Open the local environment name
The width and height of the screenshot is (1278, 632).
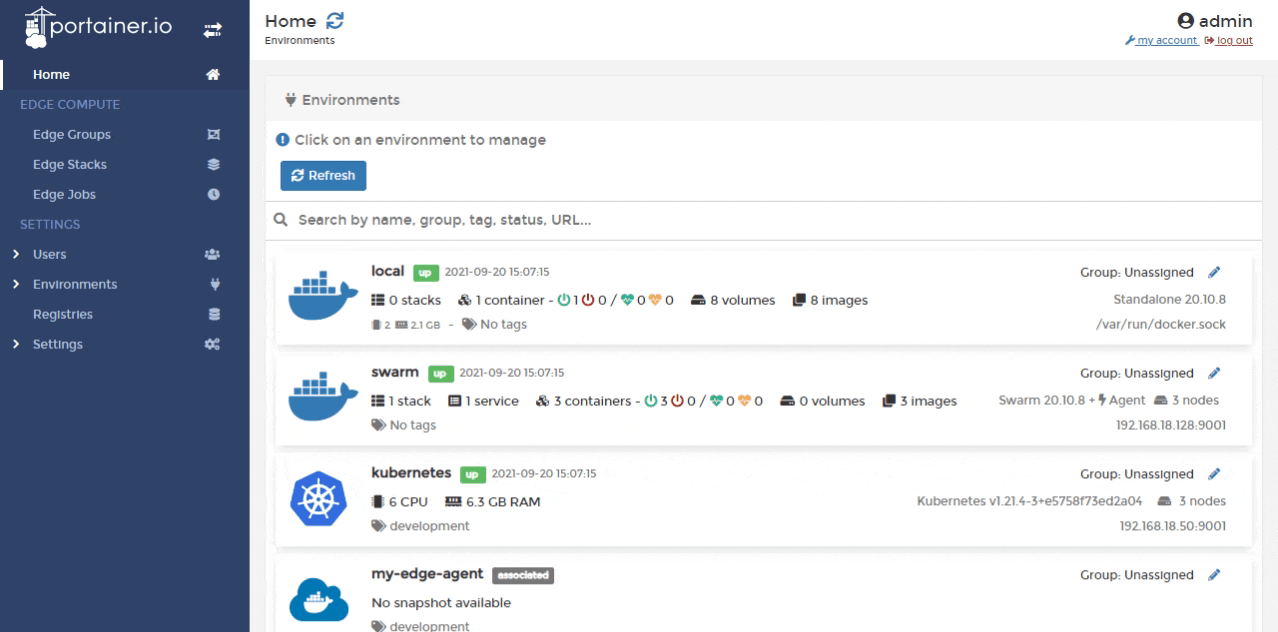click(387, 271)
